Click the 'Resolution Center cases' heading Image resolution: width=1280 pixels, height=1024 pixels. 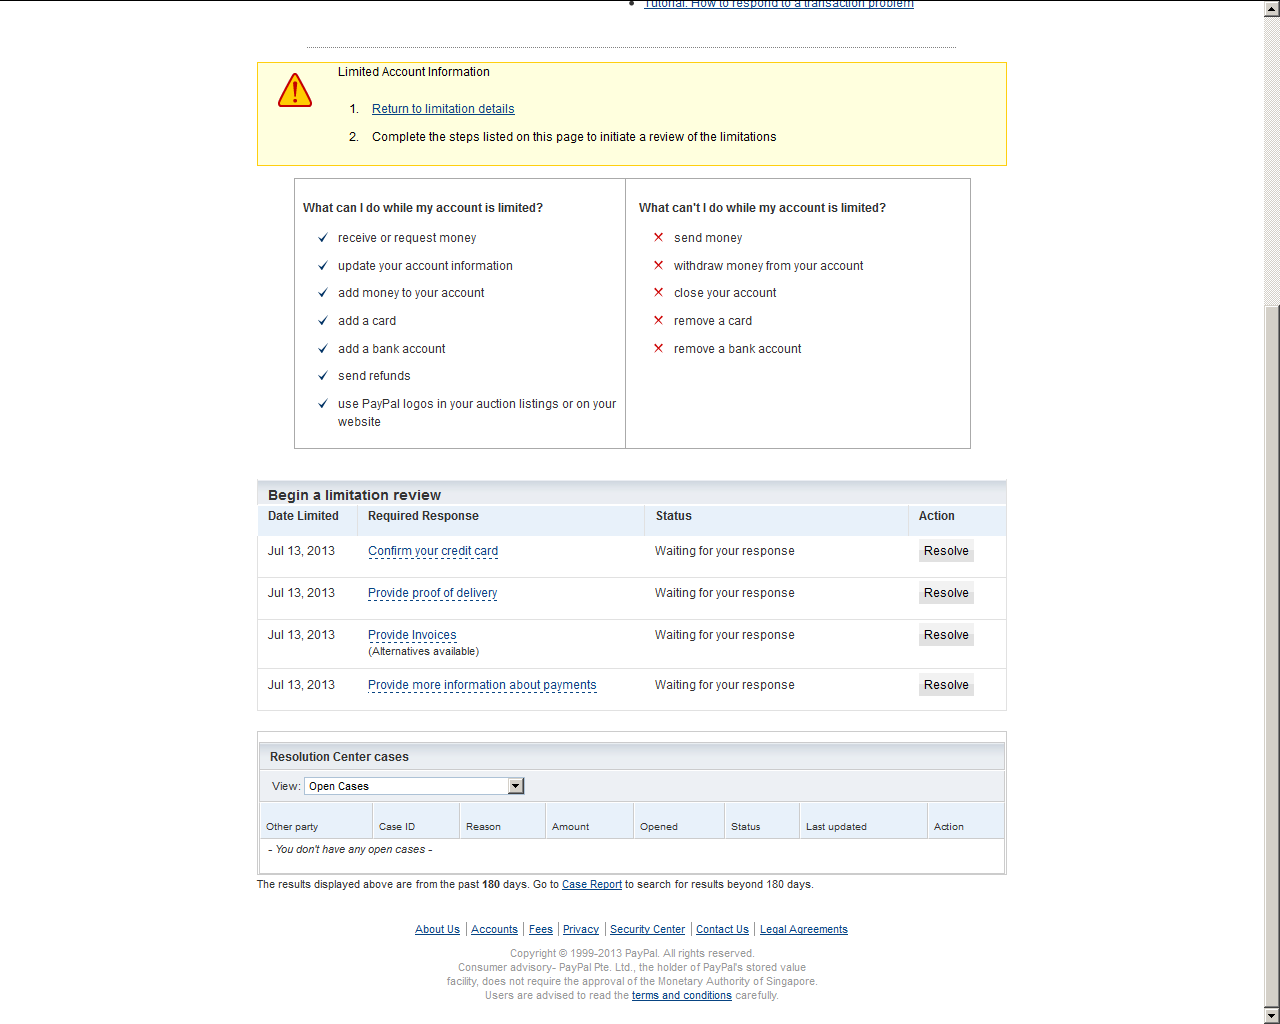click(x=339, y=757)
